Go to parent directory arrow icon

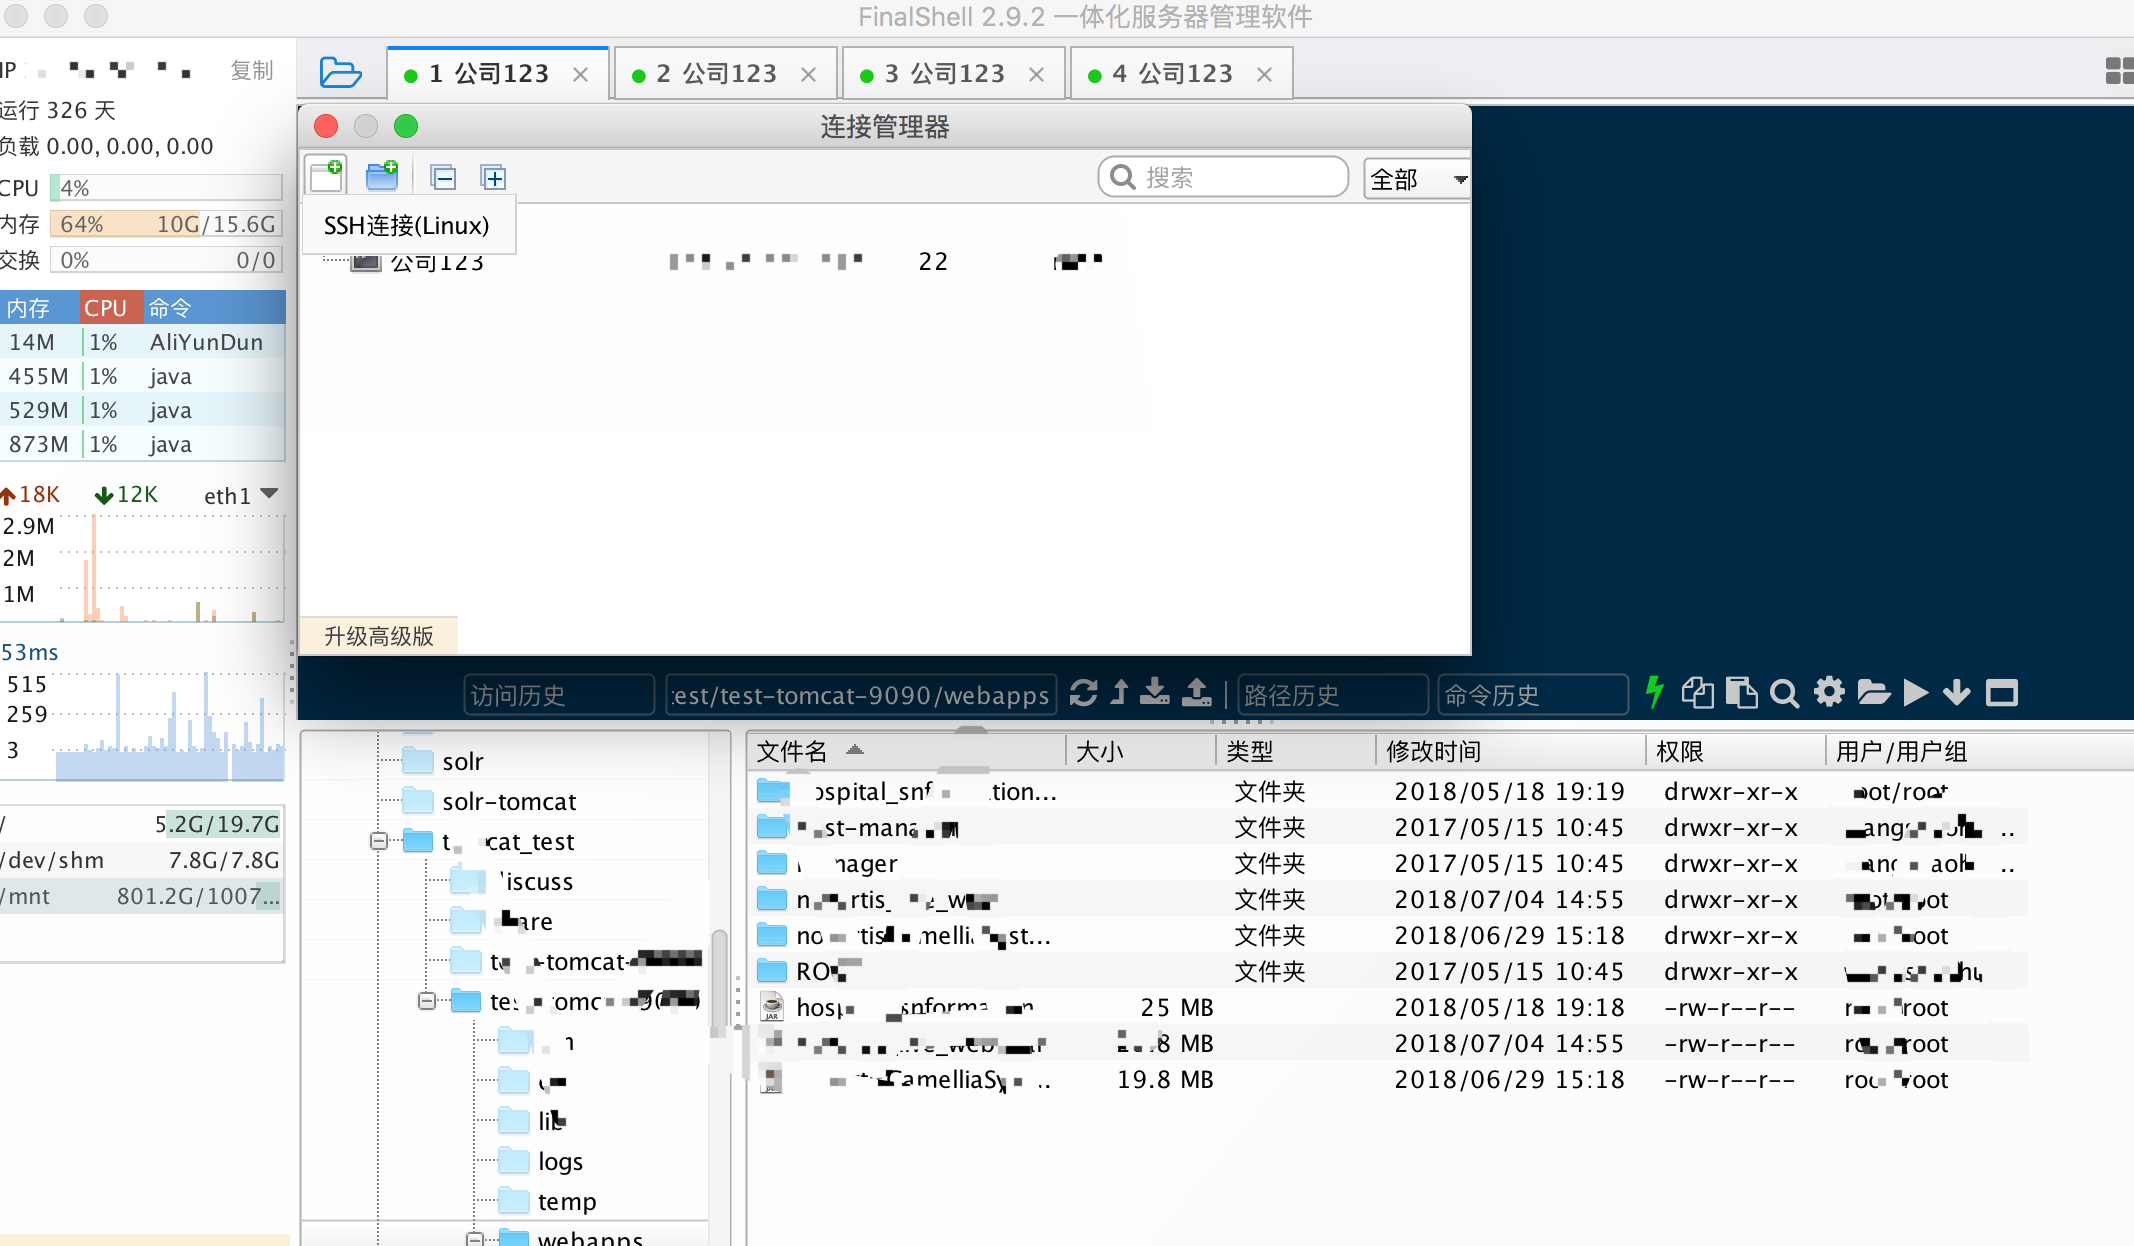tap(1120, 692)
